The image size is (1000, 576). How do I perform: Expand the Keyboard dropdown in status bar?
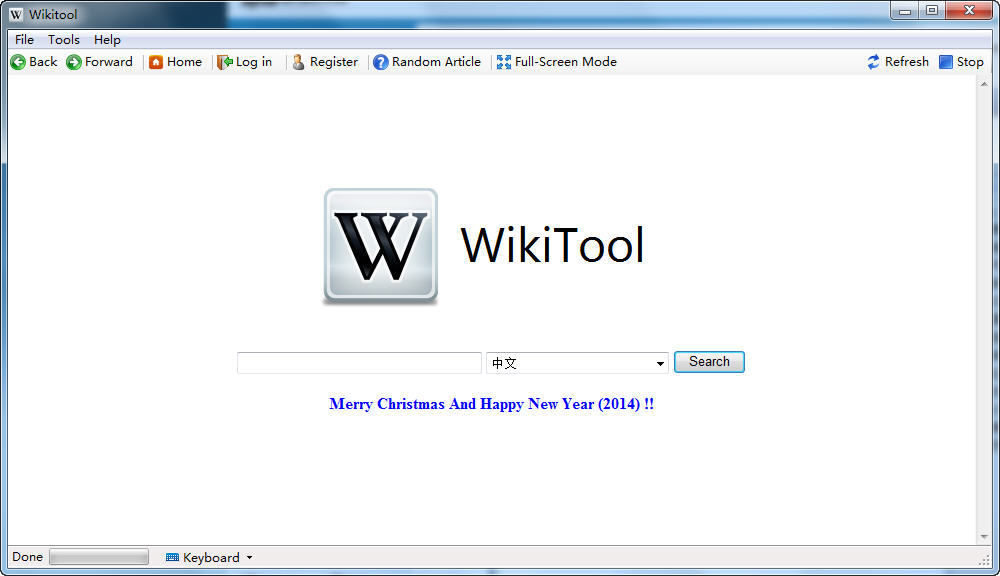click(x=247, y=557)
